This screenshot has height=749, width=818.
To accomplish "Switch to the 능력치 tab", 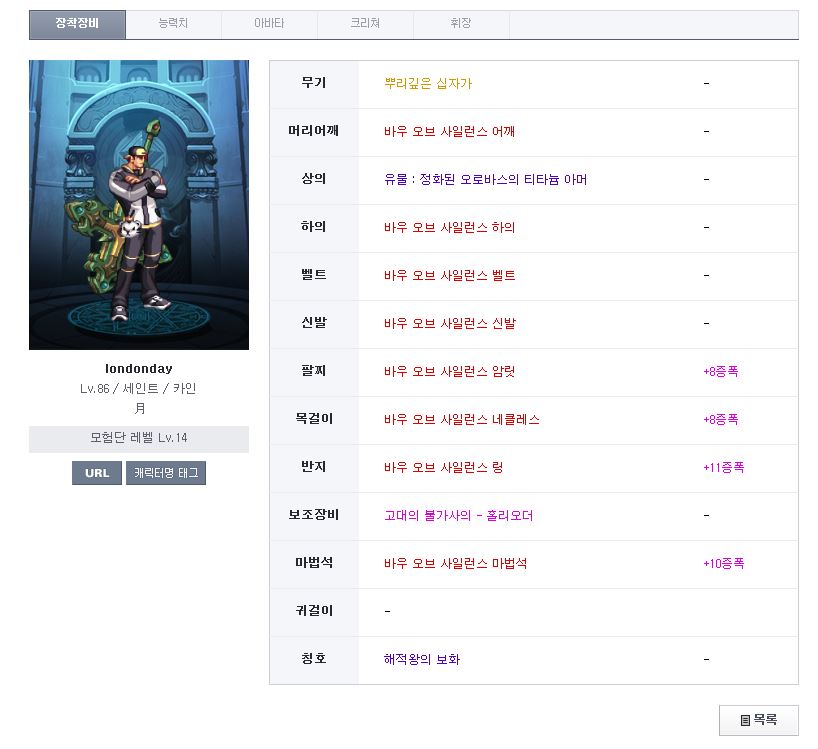I will coord(173,24).
